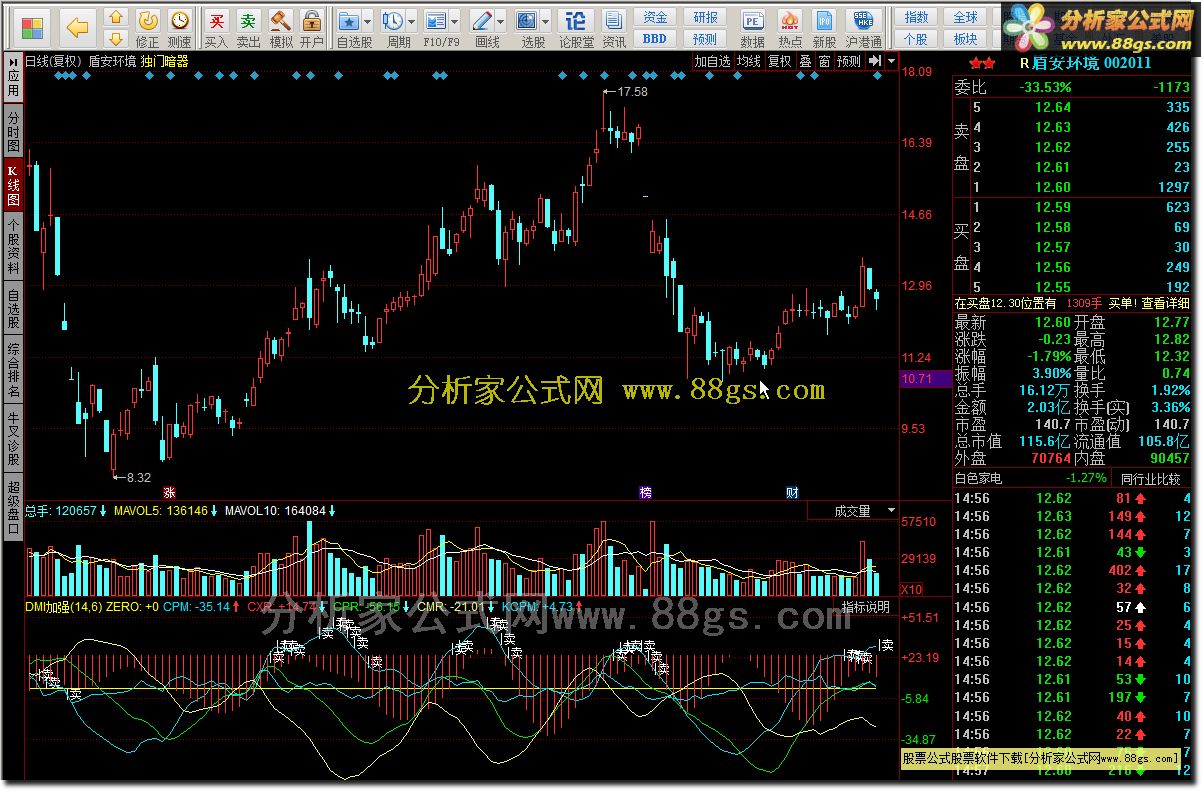
Task: Go back with the yellow left arrow
Action: point(77,27)
